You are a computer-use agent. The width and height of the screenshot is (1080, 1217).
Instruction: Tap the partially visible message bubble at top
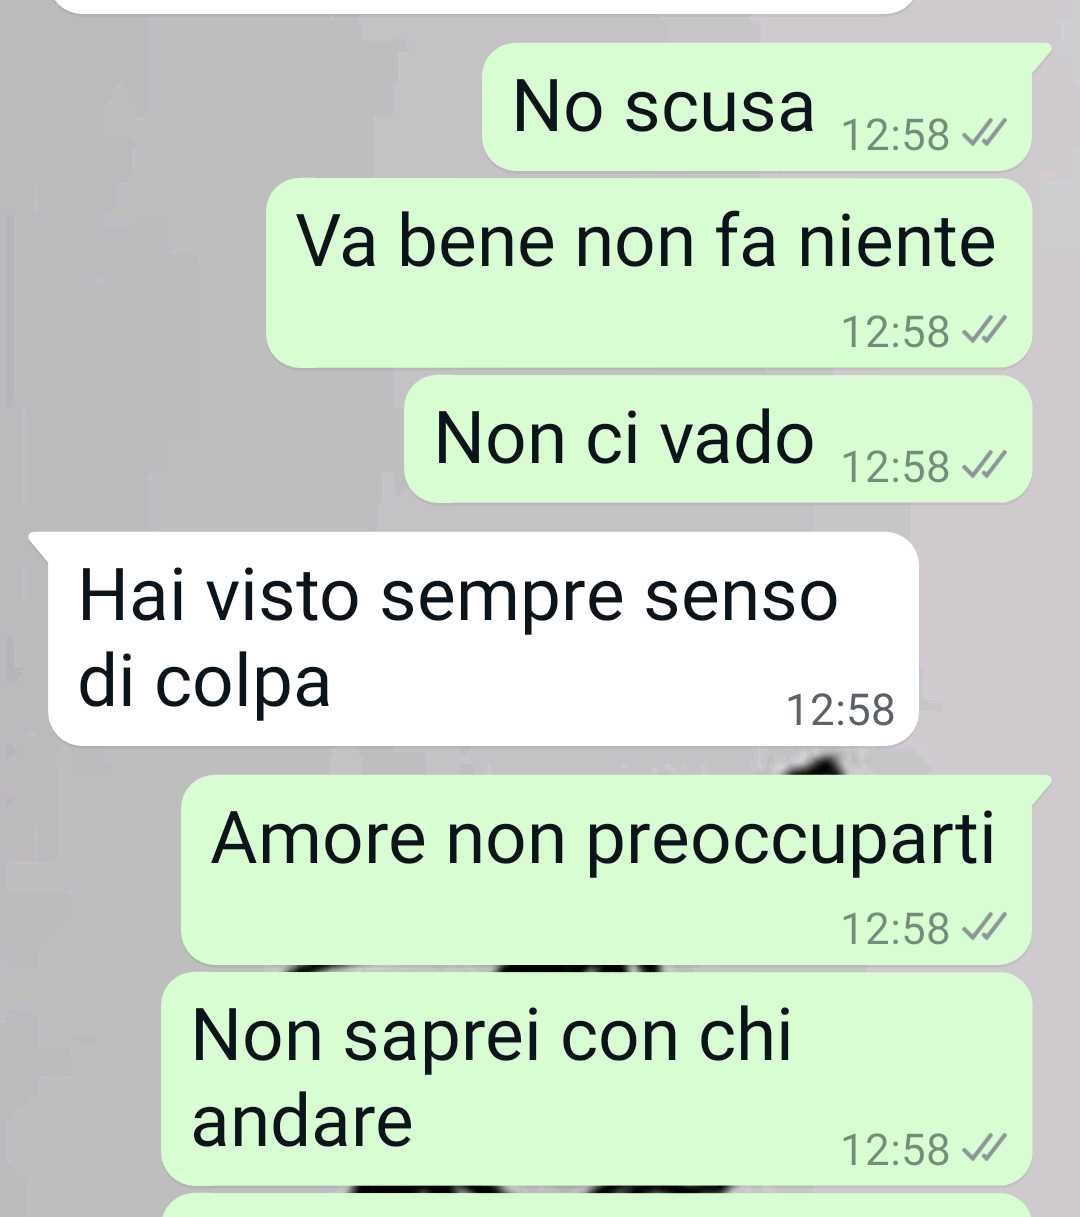[483, 6]
